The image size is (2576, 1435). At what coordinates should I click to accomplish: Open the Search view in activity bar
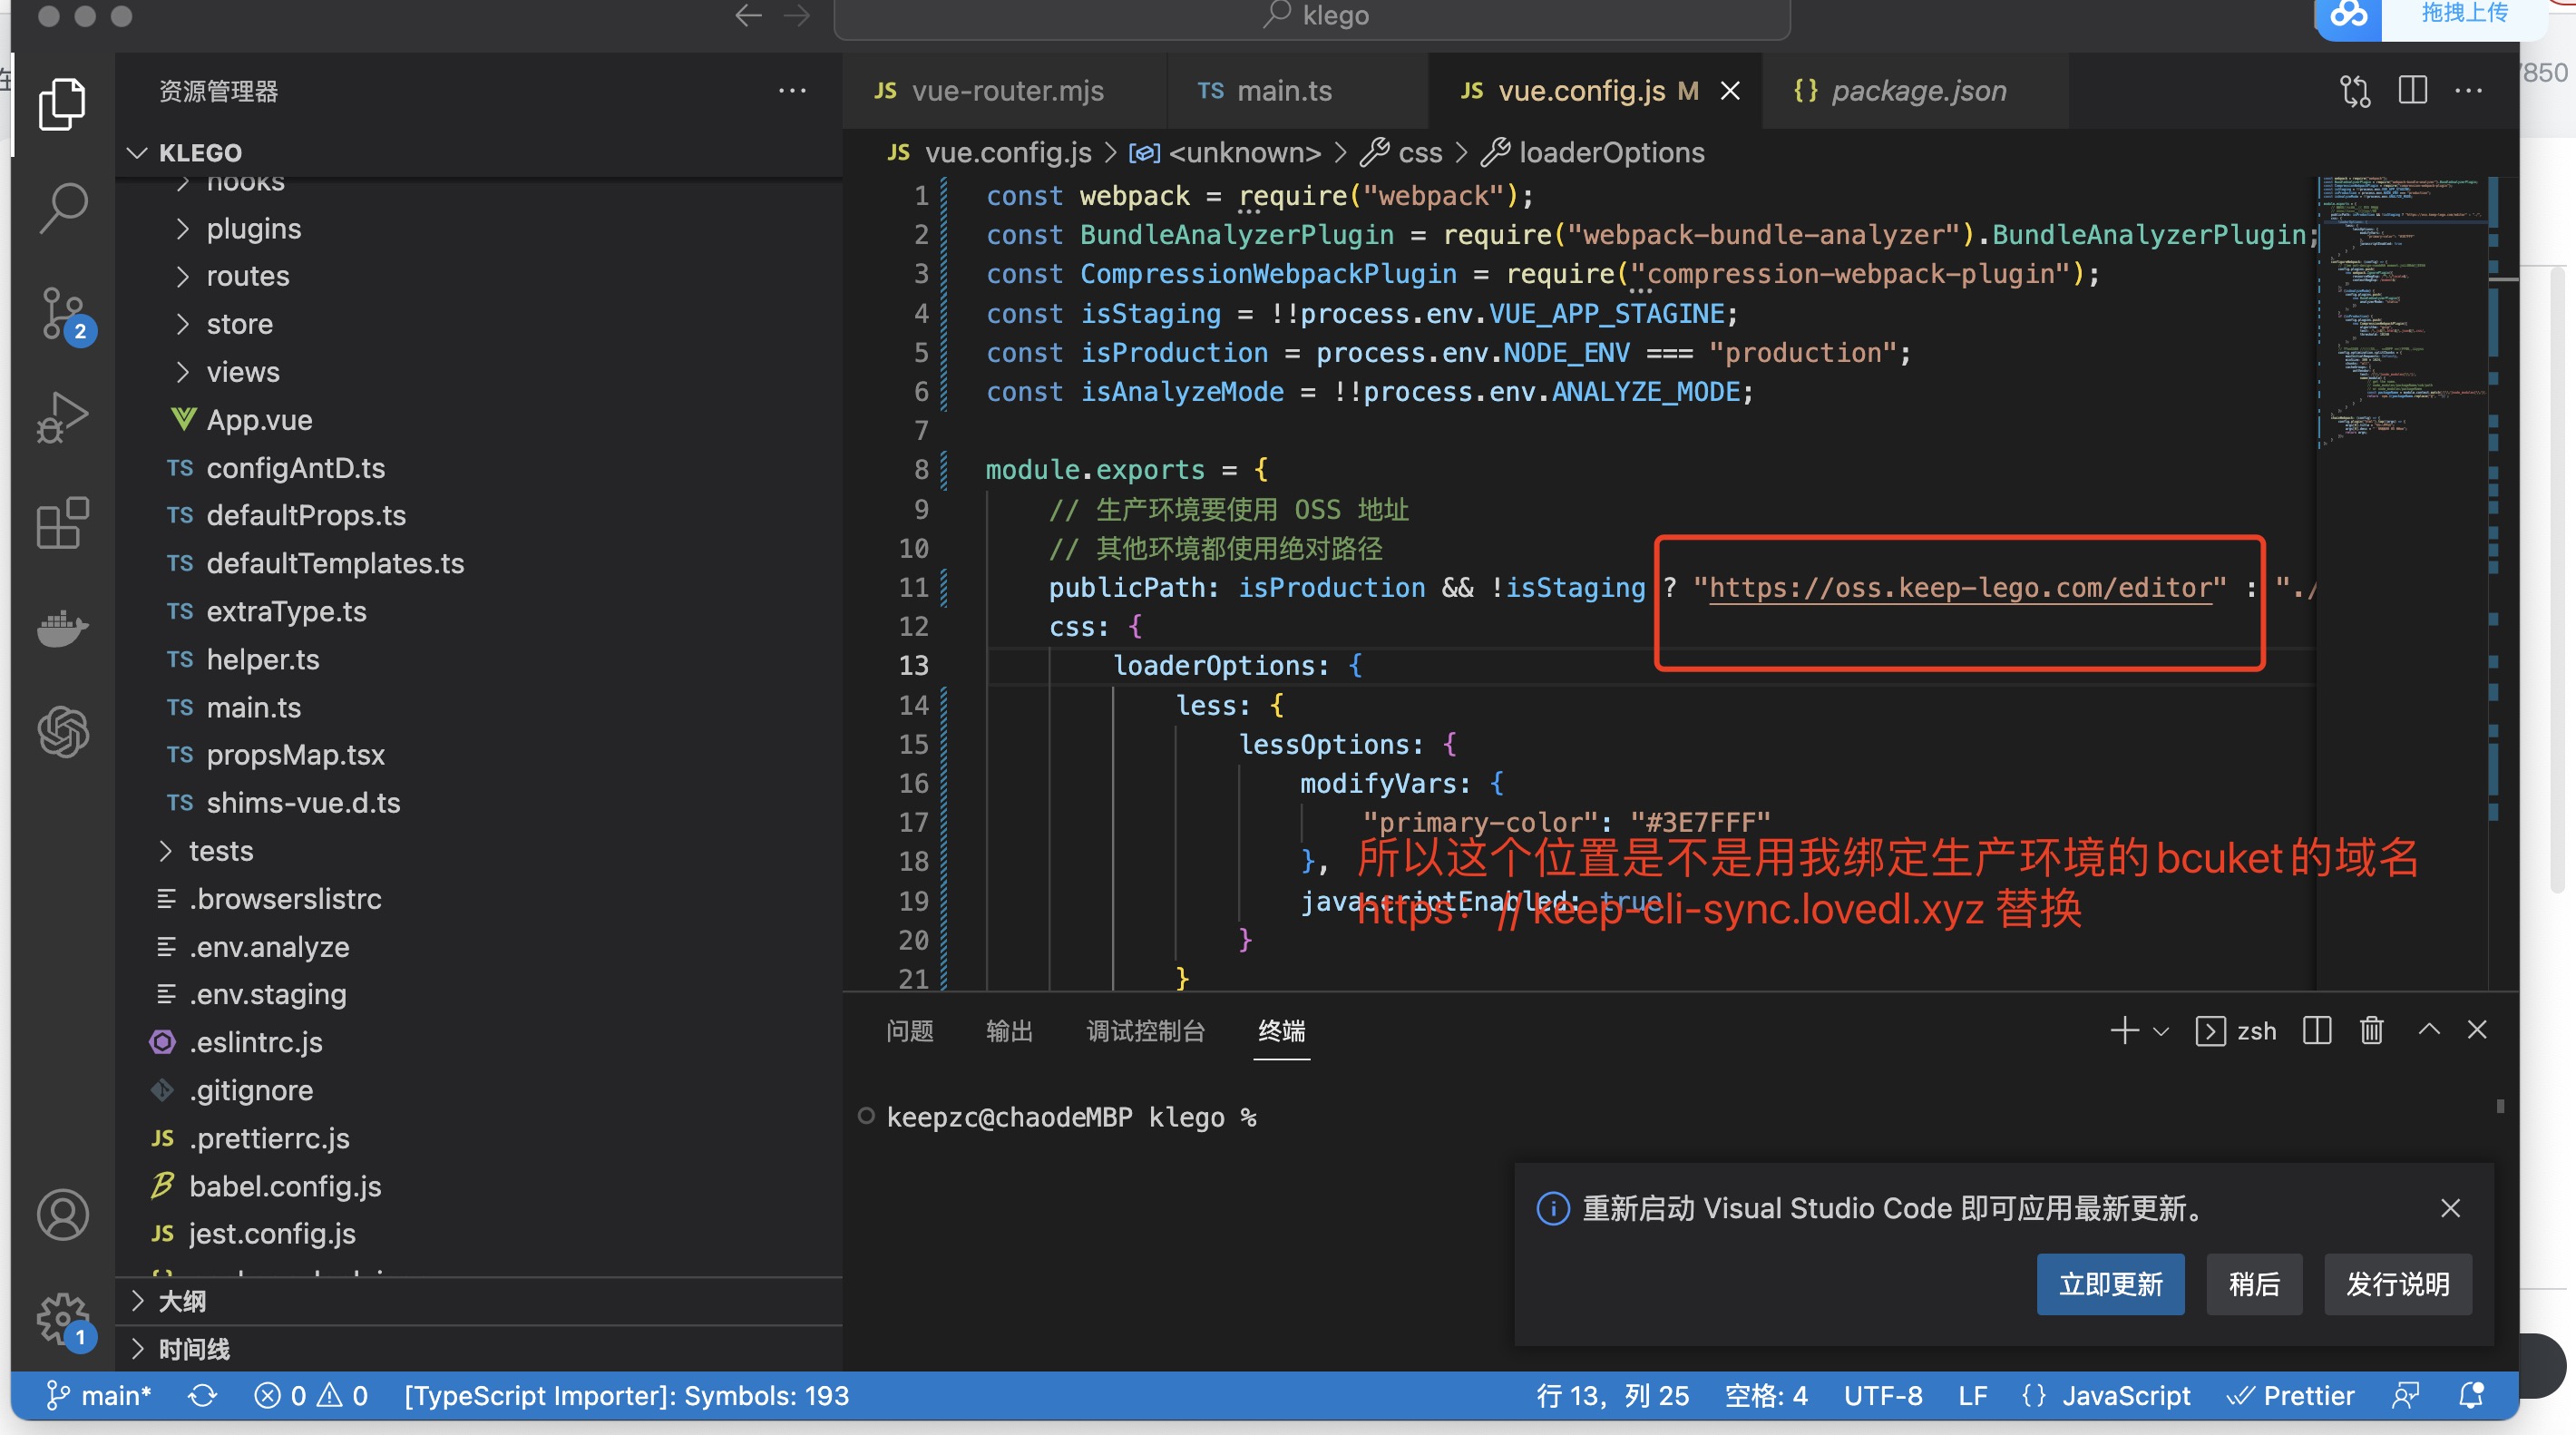[62, 208]
